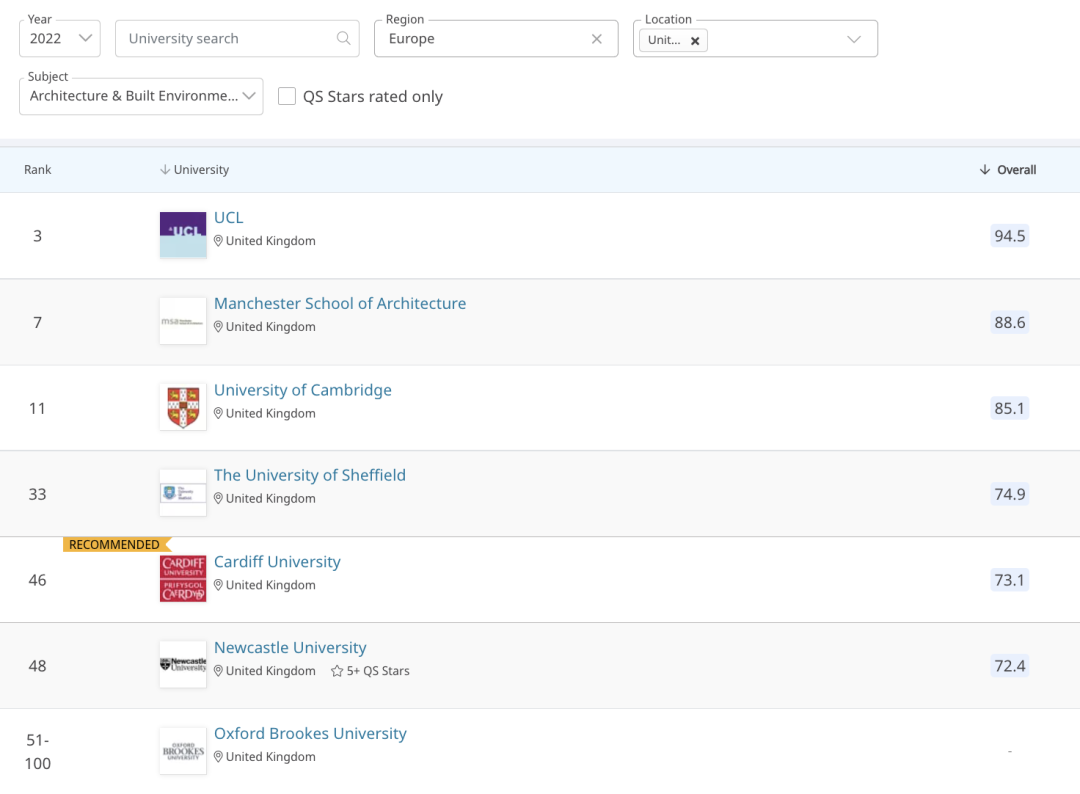Click the Oxford Brookes University logo
The width and height of the screenshot is (1080, 794).
point(183,751)
